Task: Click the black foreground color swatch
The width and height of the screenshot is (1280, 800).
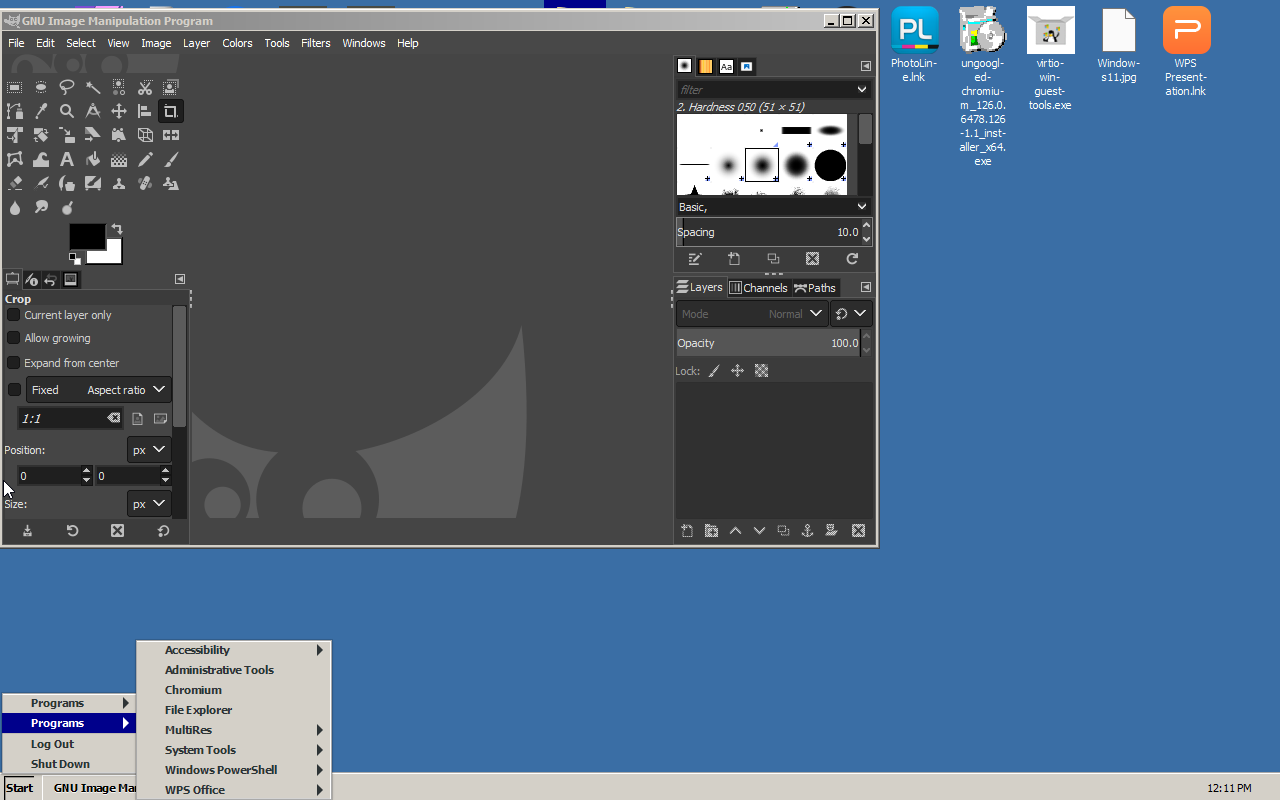Action: pos(86,236)
